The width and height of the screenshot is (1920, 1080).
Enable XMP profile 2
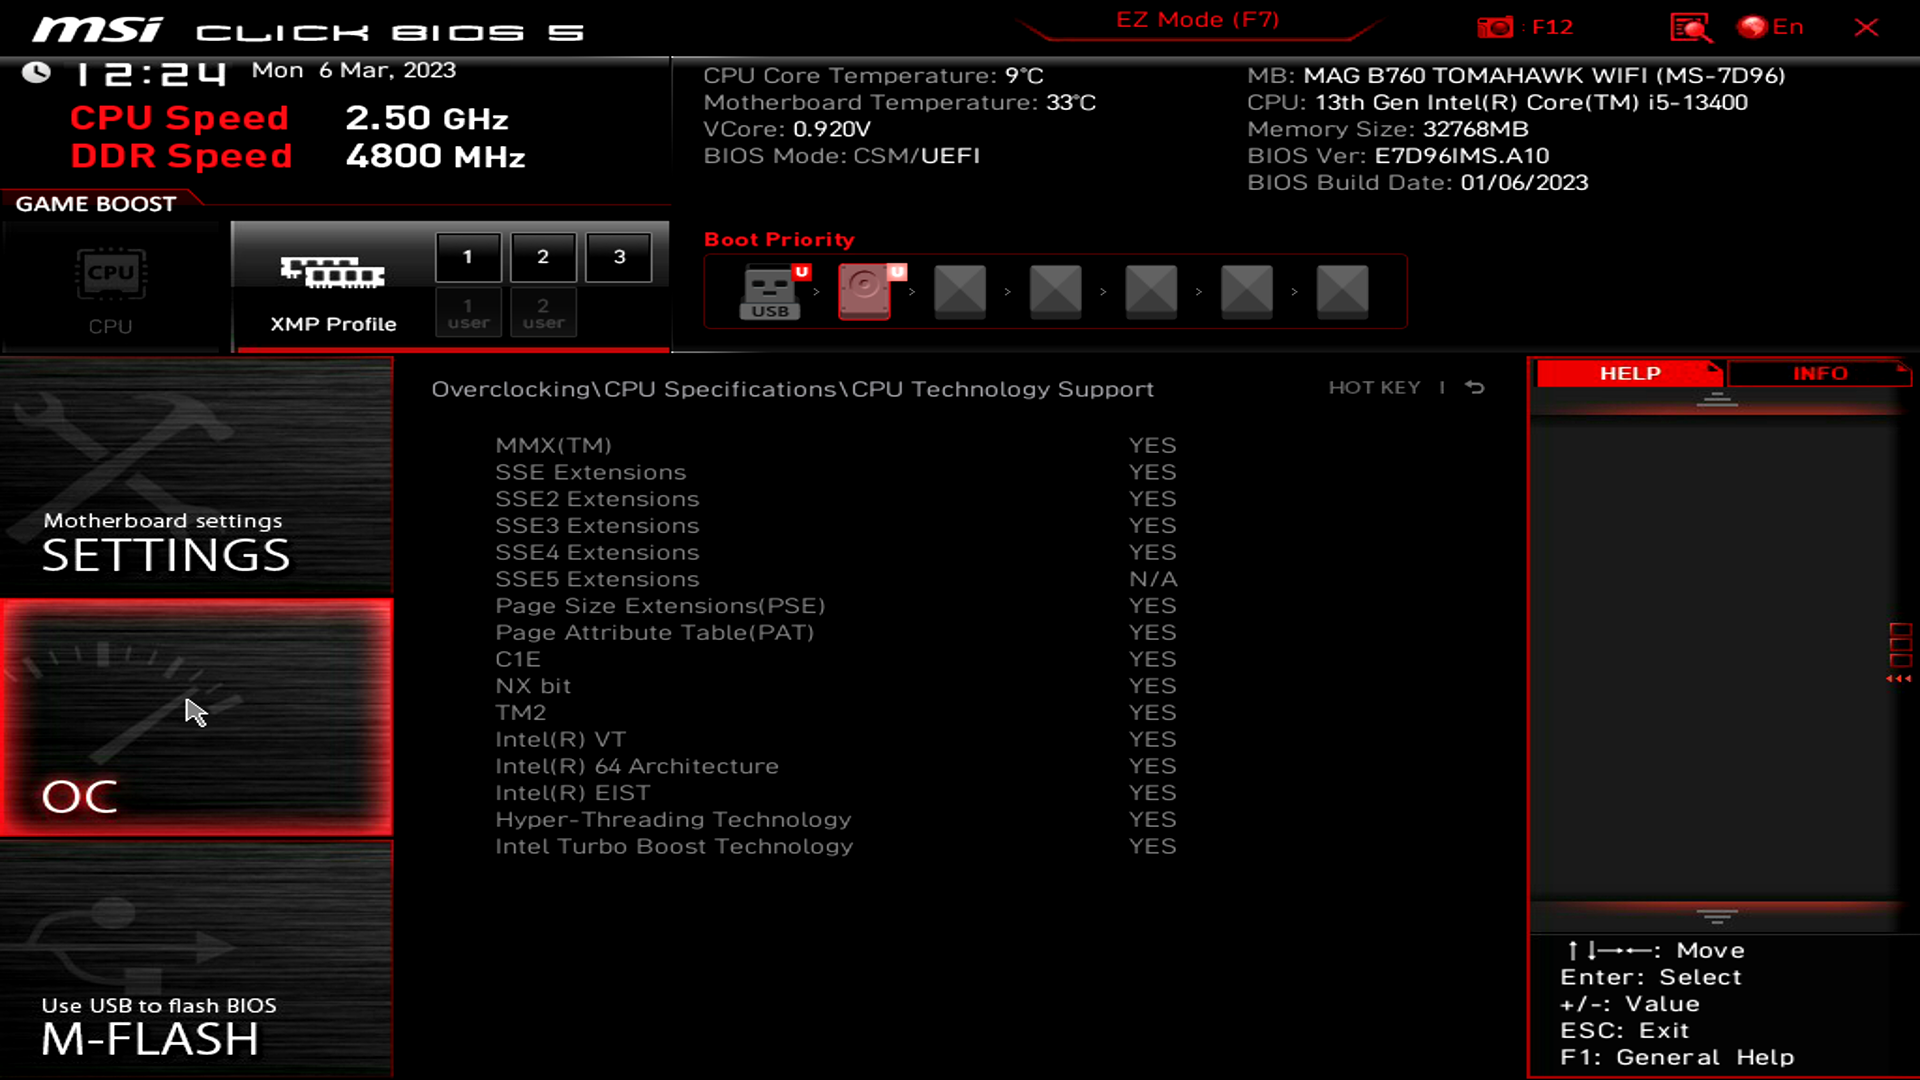pyautogui.click(x=543, y=257)
